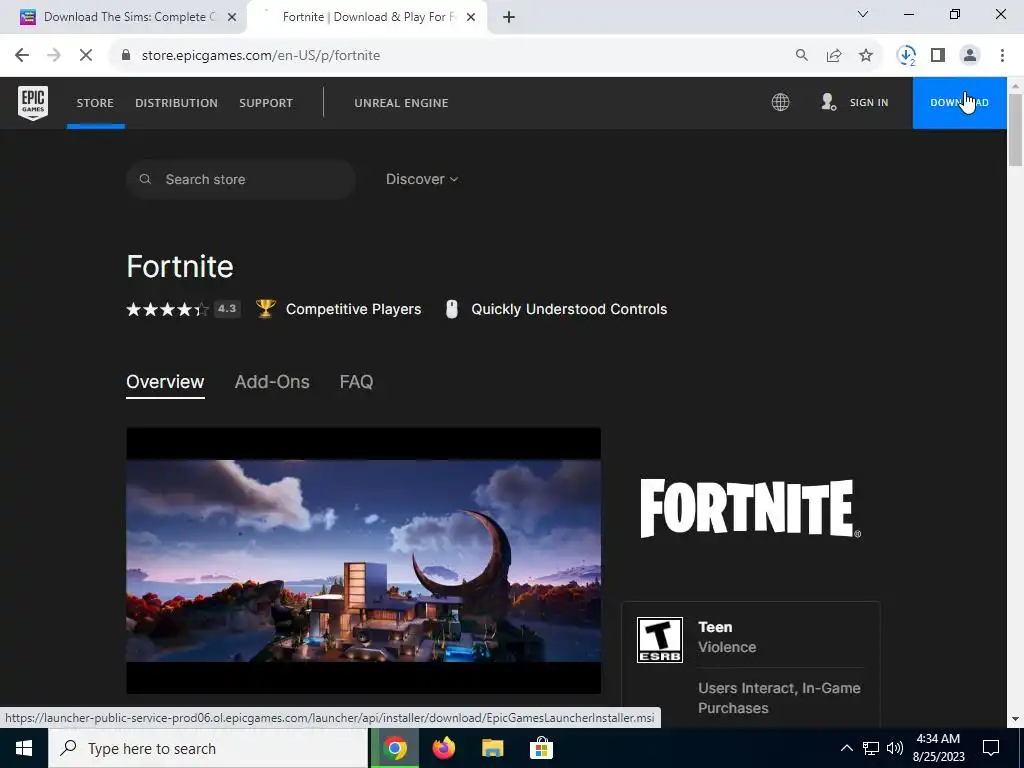
Task: Open Firefox from the taskbar
Action: [x=443, y=748]
